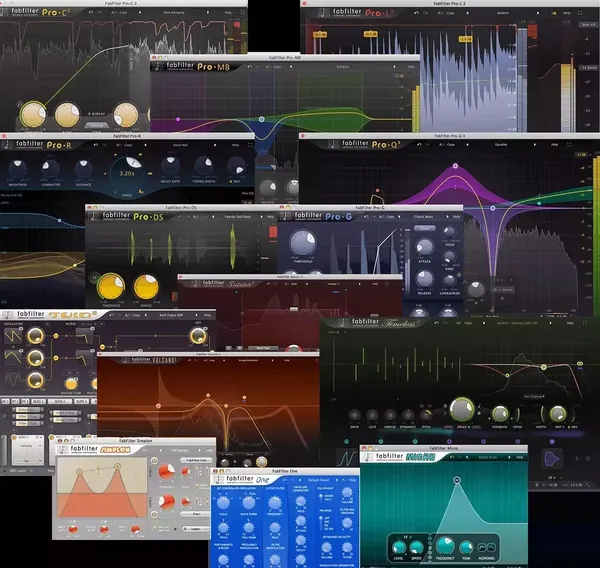Click the Threshold knob in Pro-G
This screenshot has height=568, width=600.
coord(303,243)
